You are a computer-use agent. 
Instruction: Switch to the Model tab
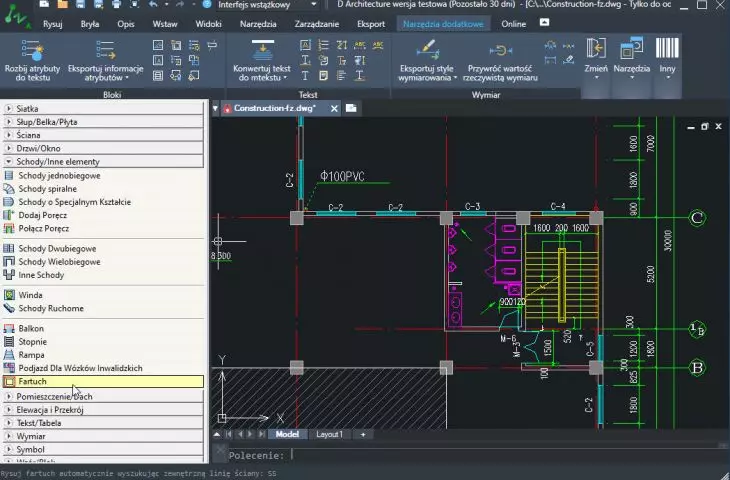click(x=287, y=434)
